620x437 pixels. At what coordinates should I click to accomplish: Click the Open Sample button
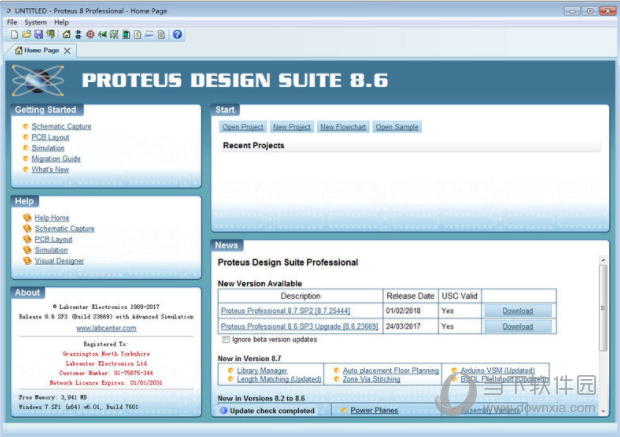coord(397,127)
